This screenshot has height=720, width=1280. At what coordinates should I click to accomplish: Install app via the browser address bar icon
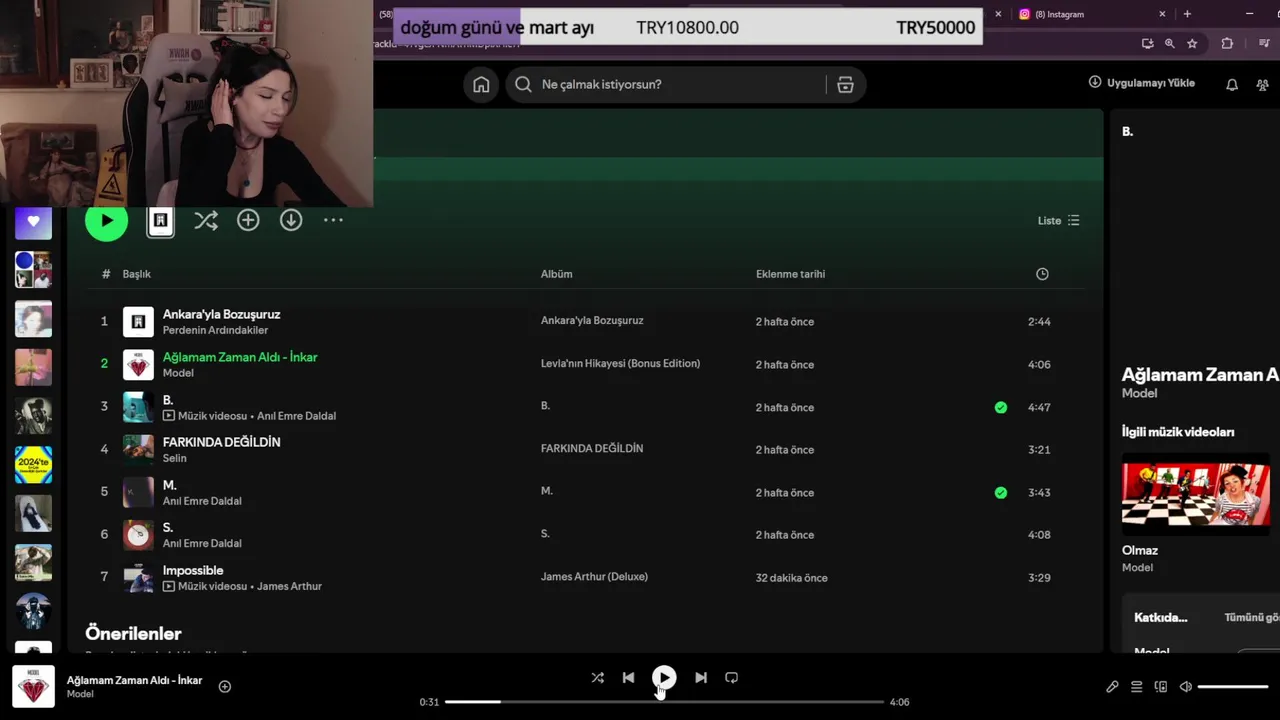[1147, 44]
